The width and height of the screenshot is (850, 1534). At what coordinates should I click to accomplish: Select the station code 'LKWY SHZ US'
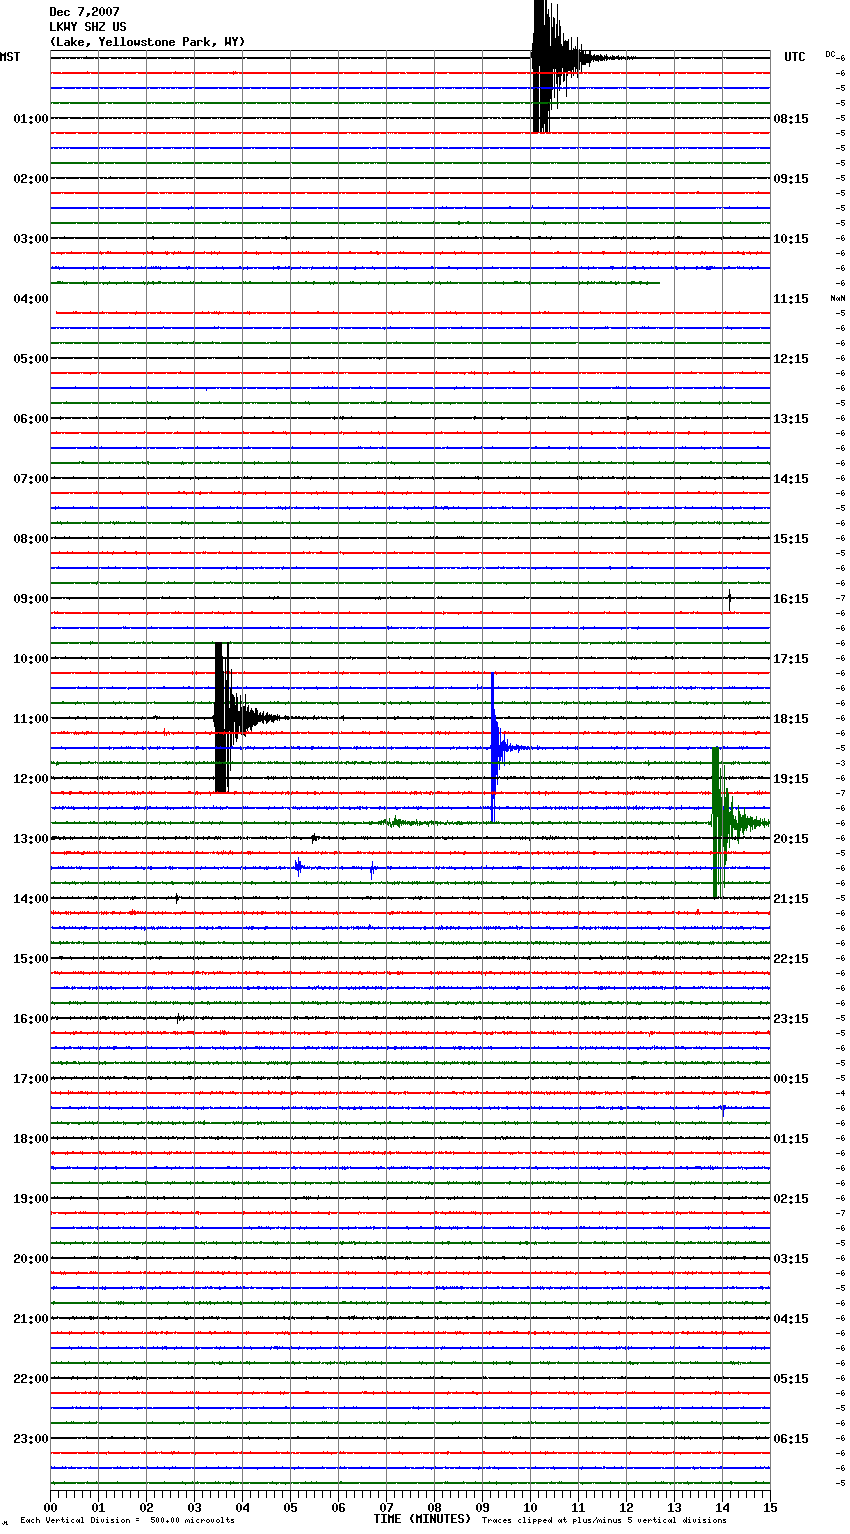click(88, 27)
